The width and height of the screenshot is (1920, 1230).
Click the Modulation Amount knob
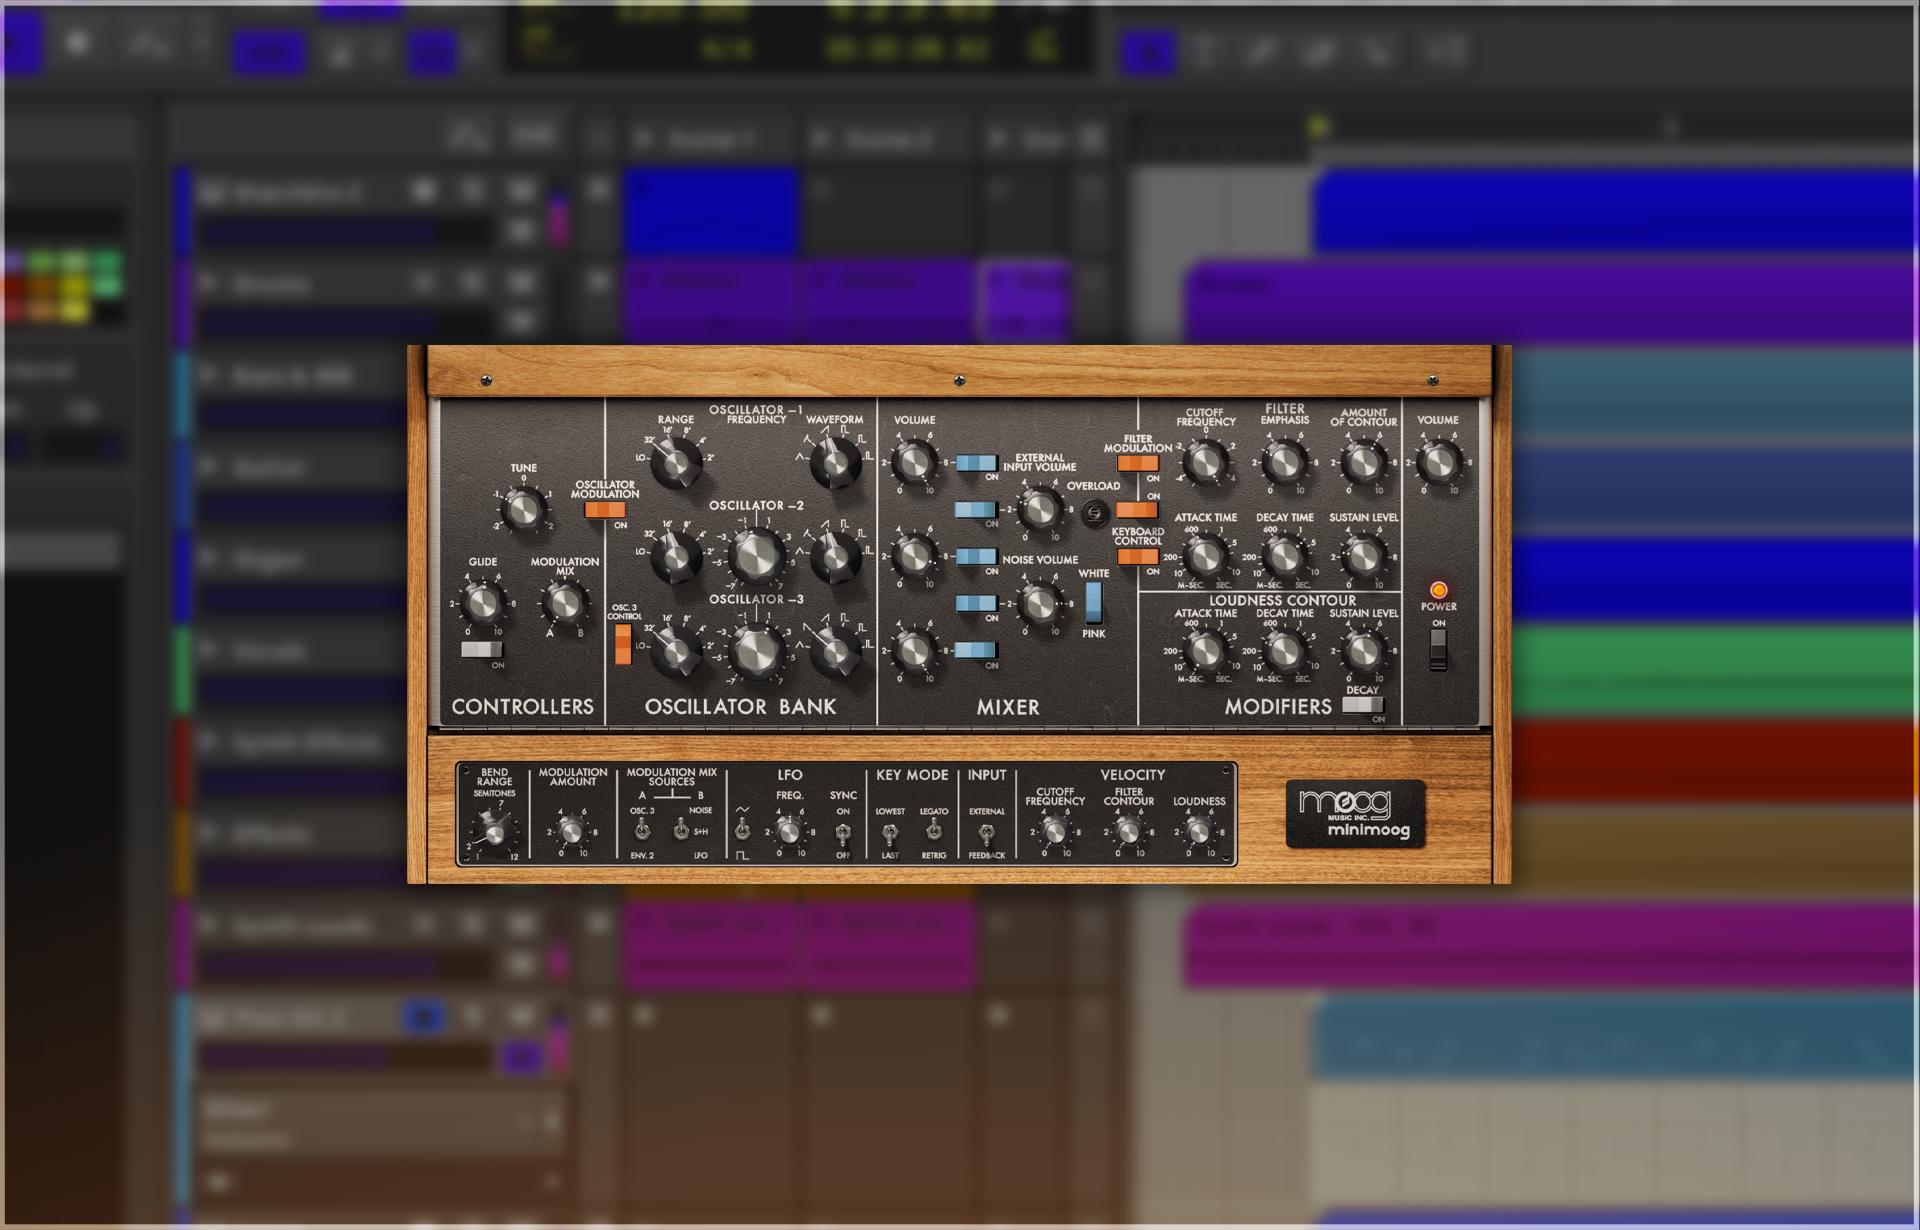pos(571,831)
